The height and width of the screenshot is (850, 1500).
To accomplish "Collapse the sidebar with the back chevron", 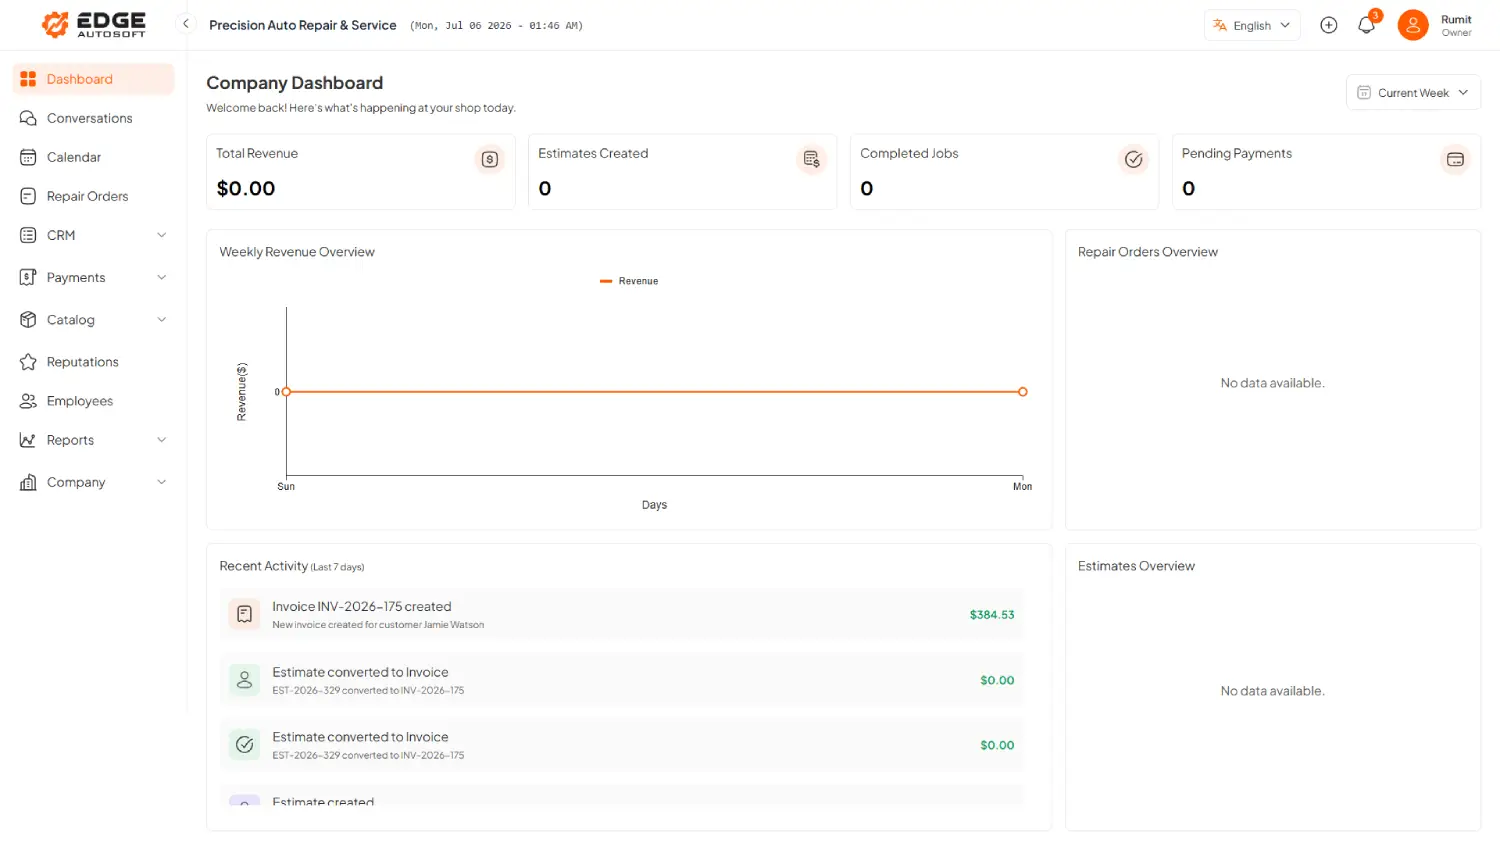I will (185, 24).
